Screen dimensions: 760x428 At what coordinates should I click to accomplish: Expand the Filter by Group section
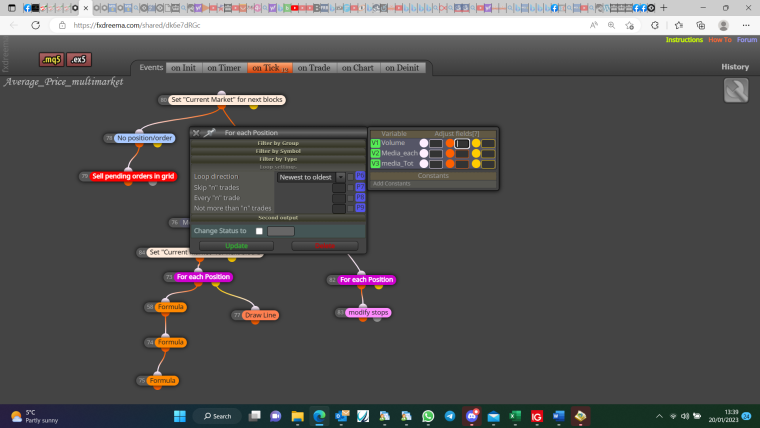click(x=278, y=143)
